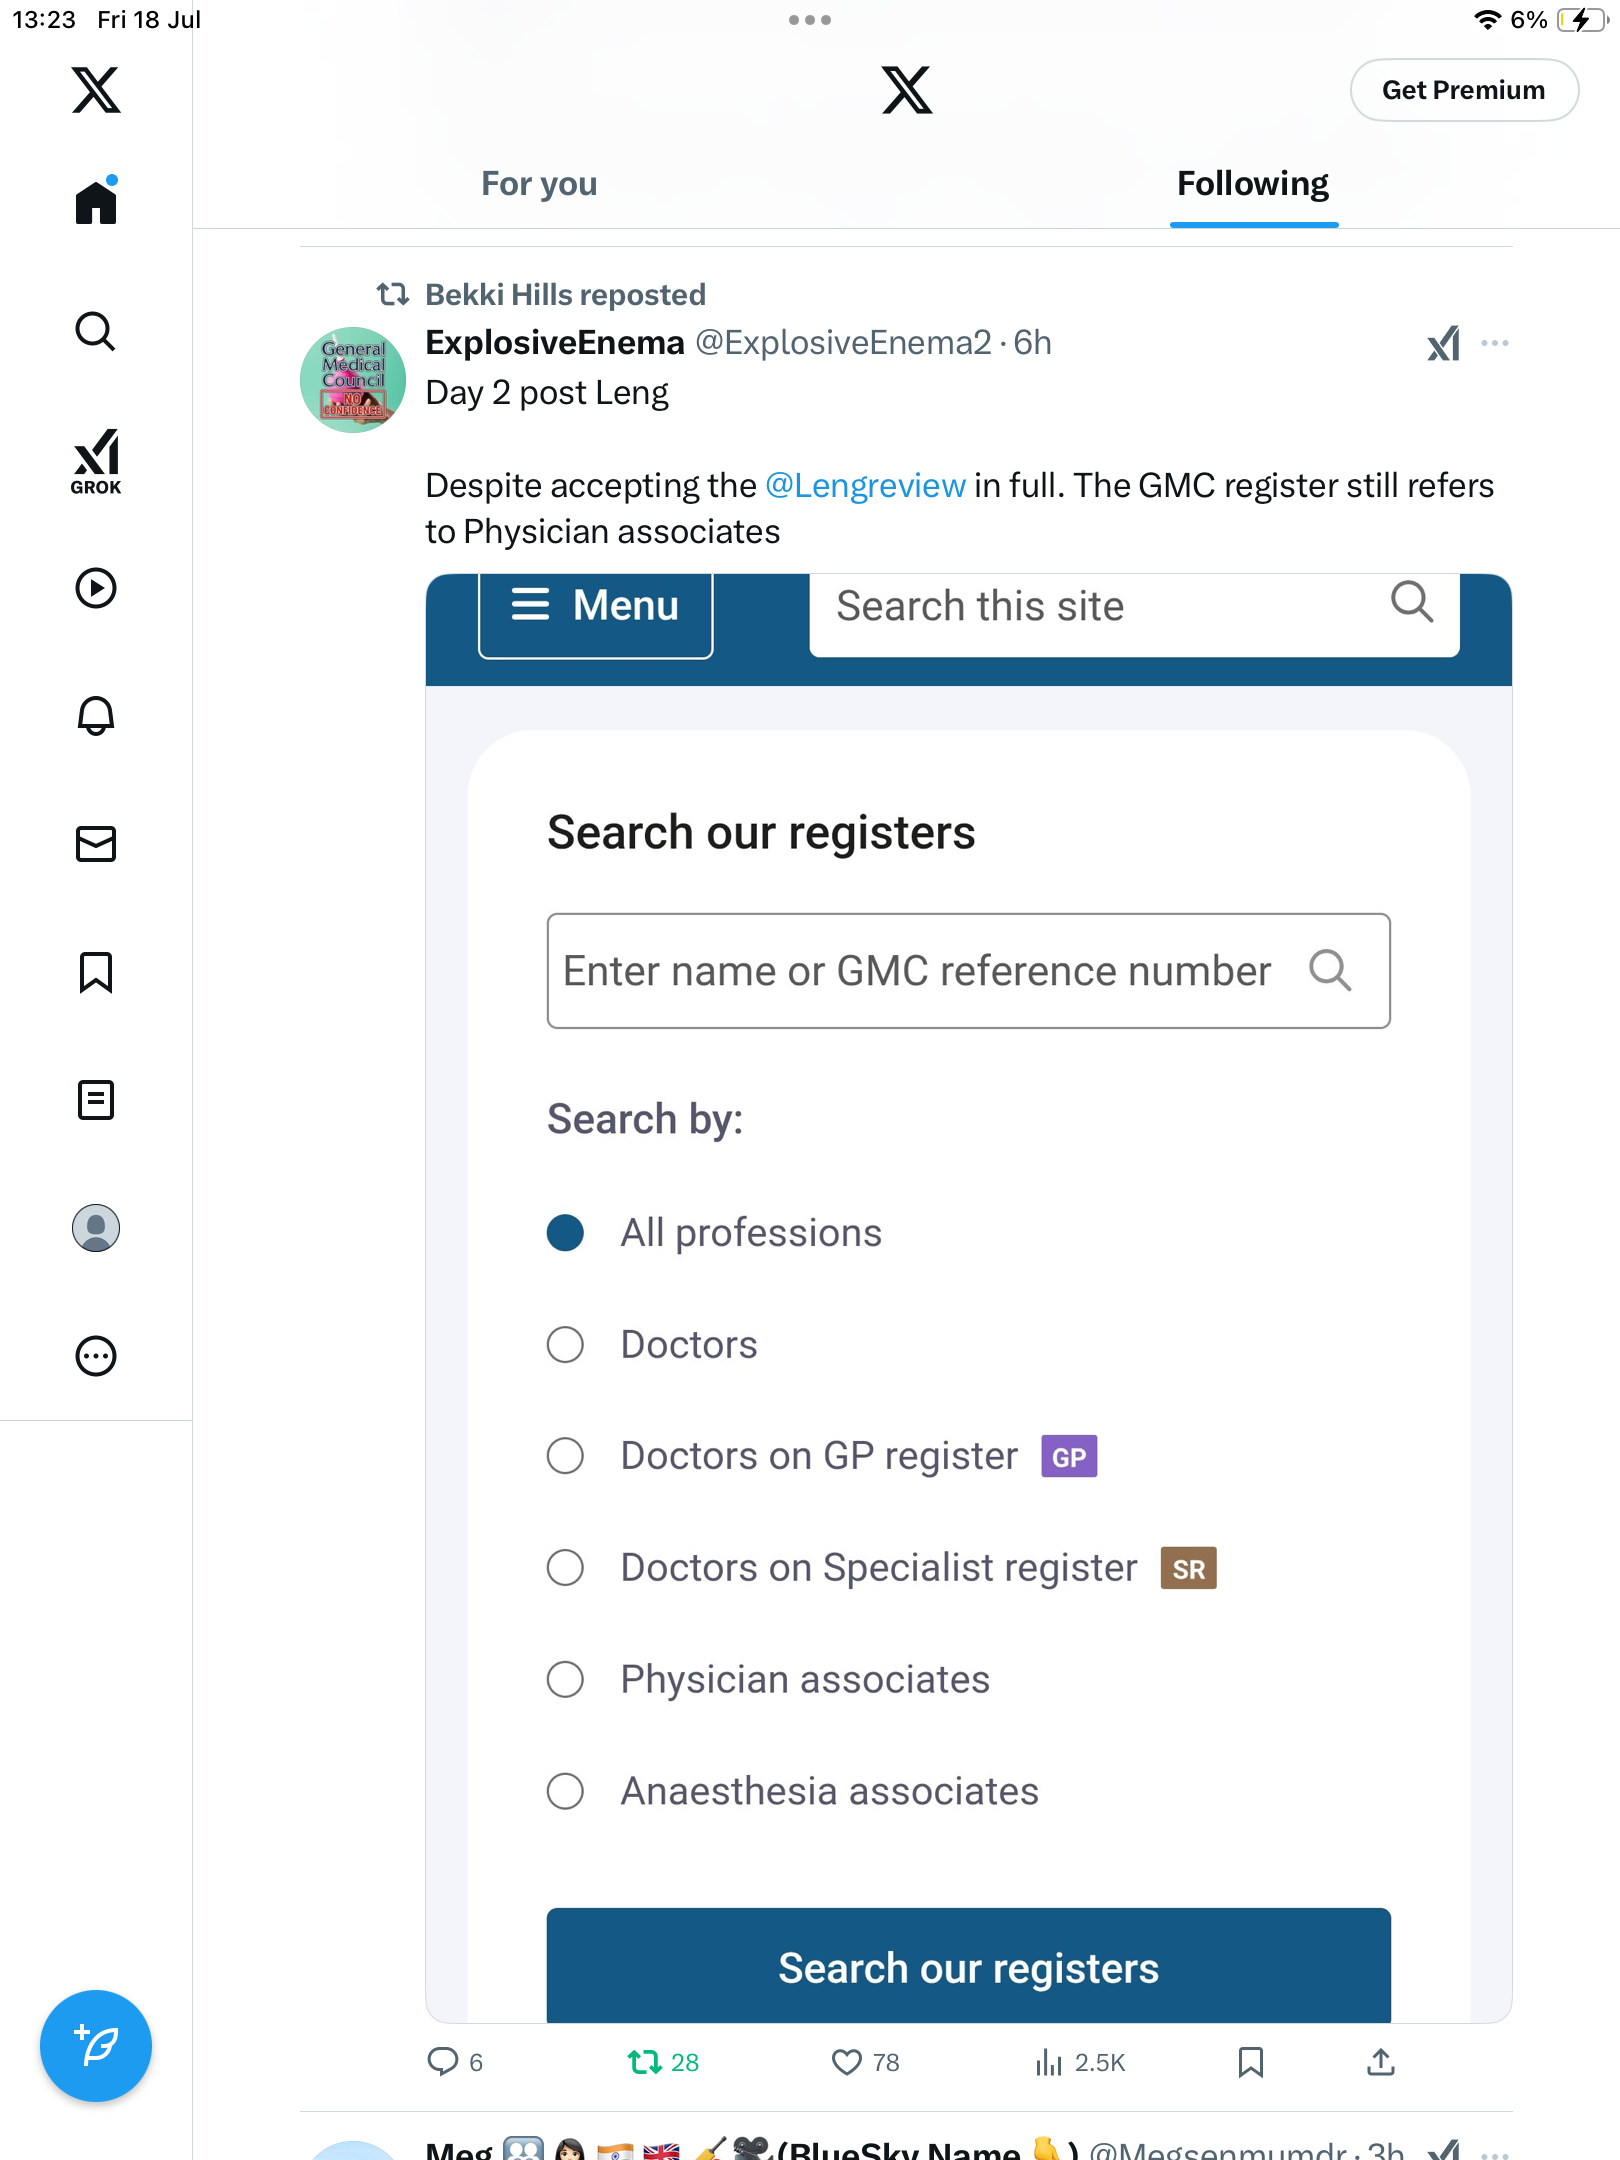The height and width of the screenshot is (2160, 1620).
Task: Like the ExplosiveEnema post
Action: [866, 2062]
